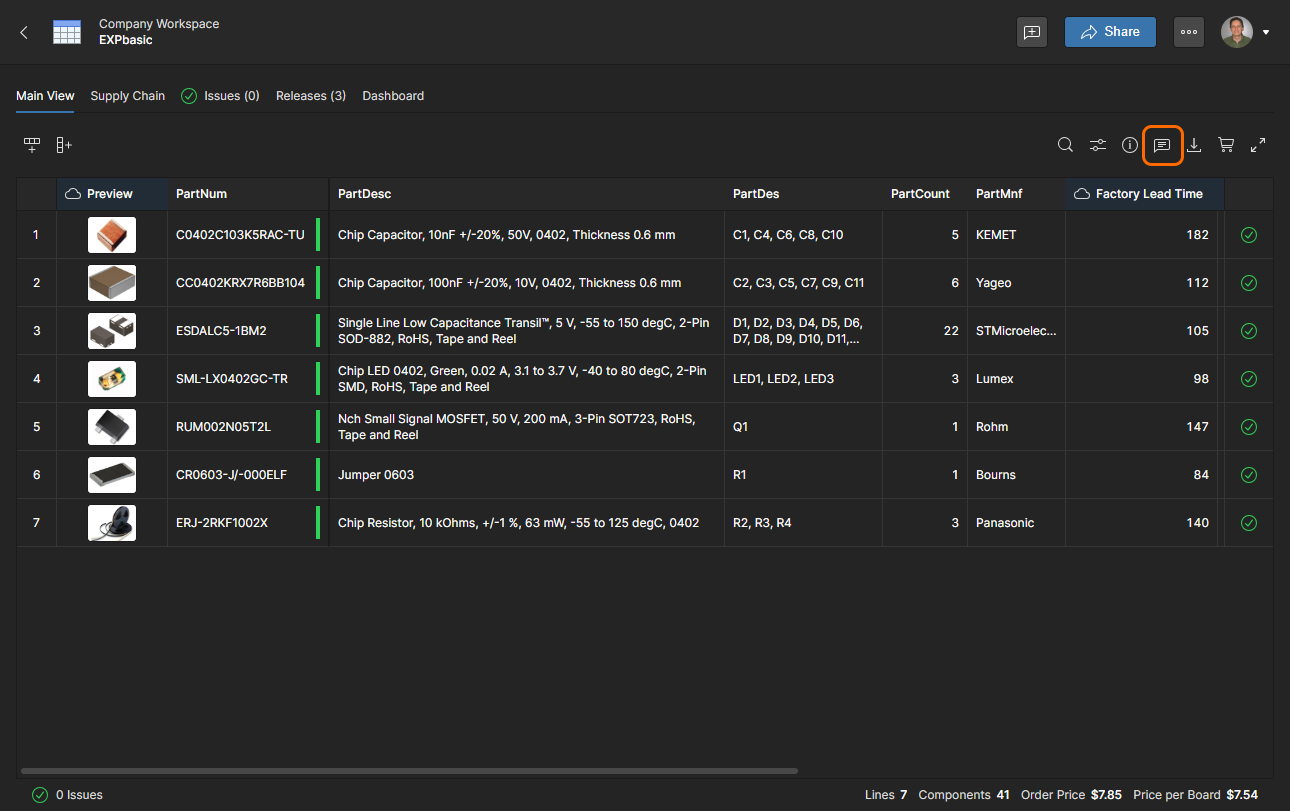Click the green status check for row 1
The height and width of the screenshot is (811, 1290).
click(x=1249, y=235)
